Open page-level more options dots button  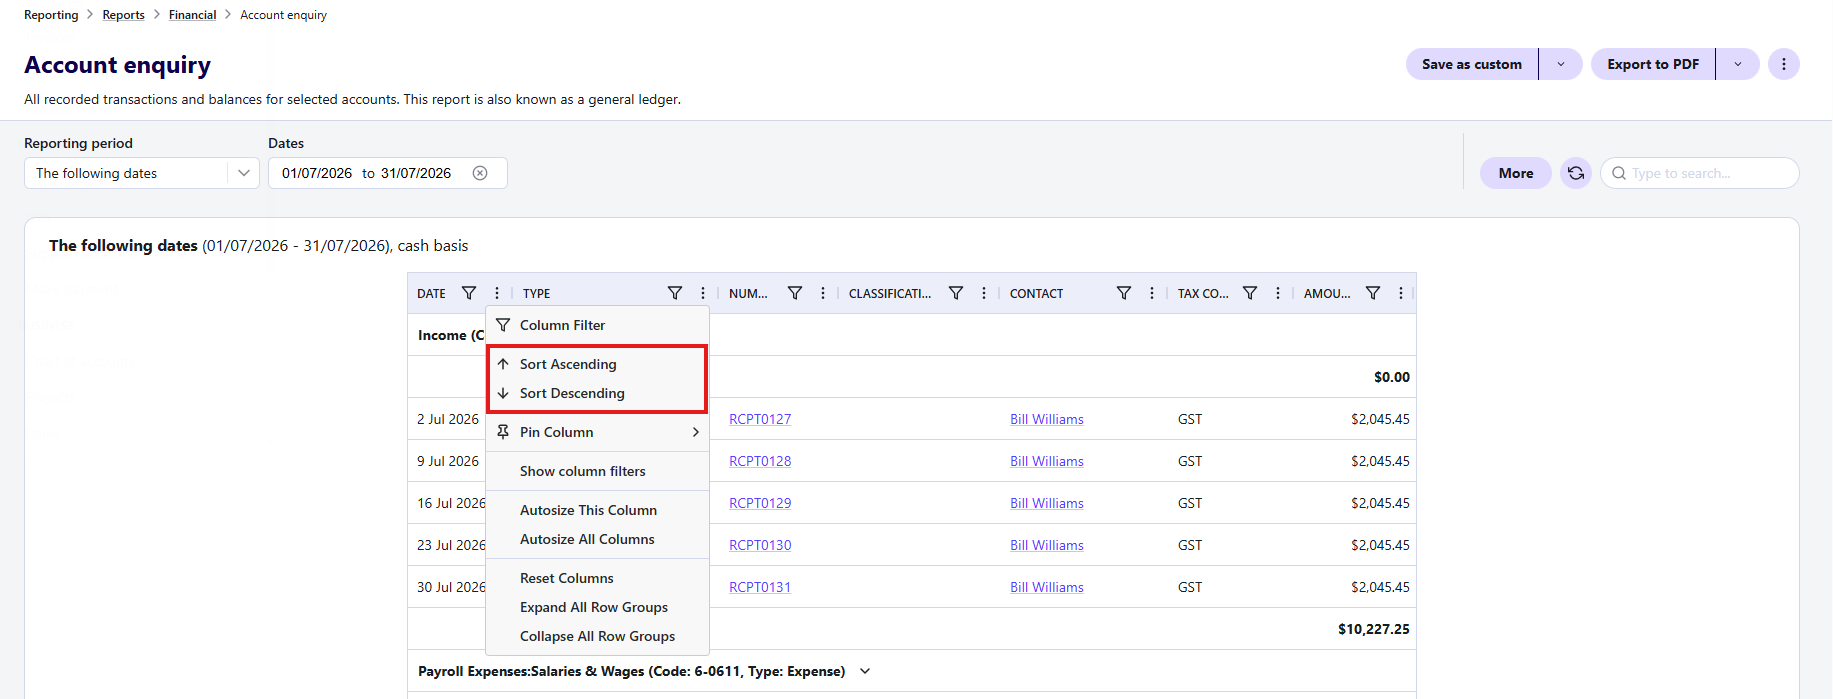pyautogui.click(x=1784, y=64)
